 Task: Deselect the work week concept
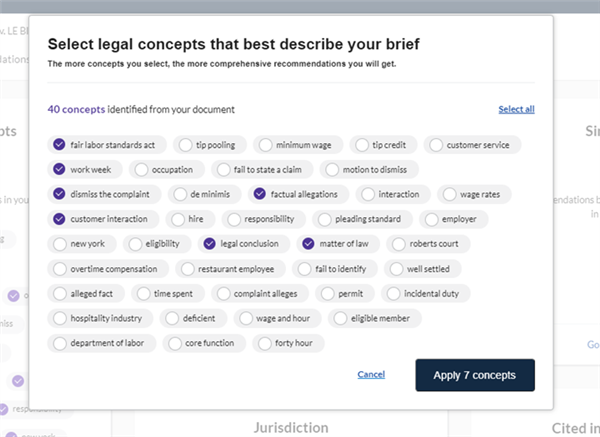coord(85,170)
